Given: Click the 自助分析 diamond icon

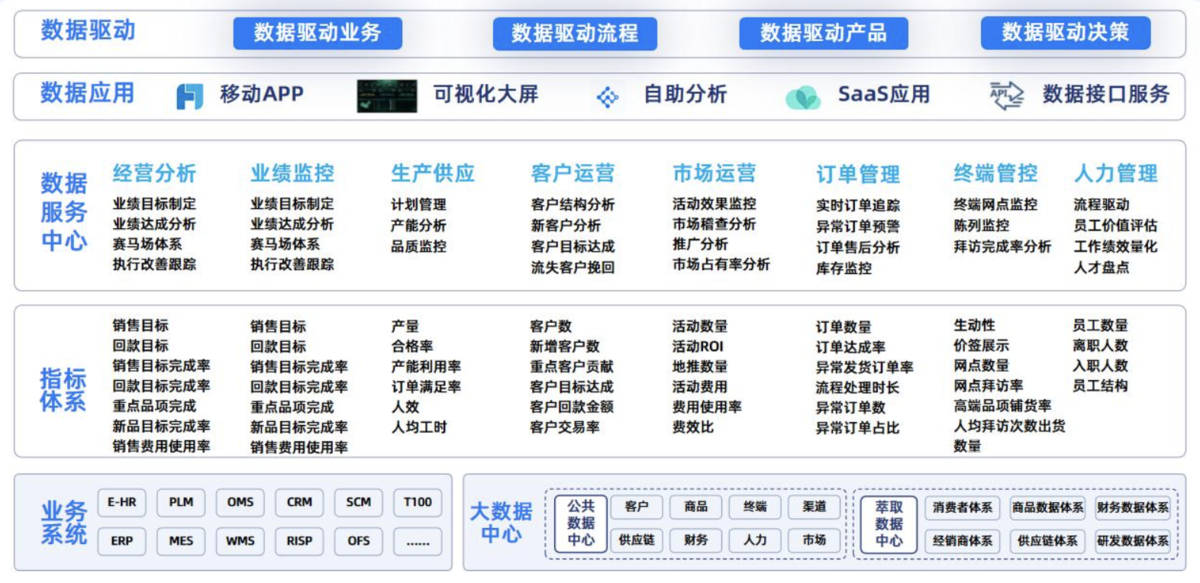Looking at the screenshot, I should 607,97.
